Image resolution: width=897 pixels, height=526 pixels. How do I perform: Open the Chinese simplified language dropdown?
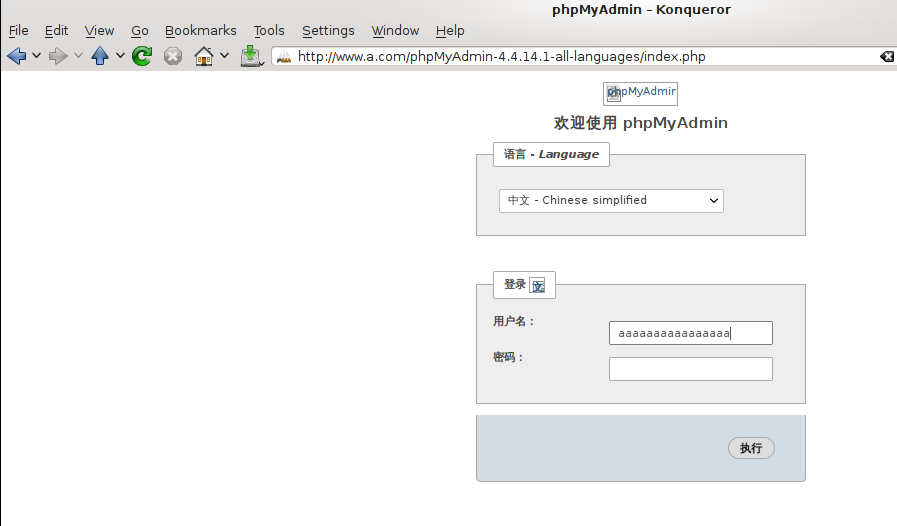point(611,201)
